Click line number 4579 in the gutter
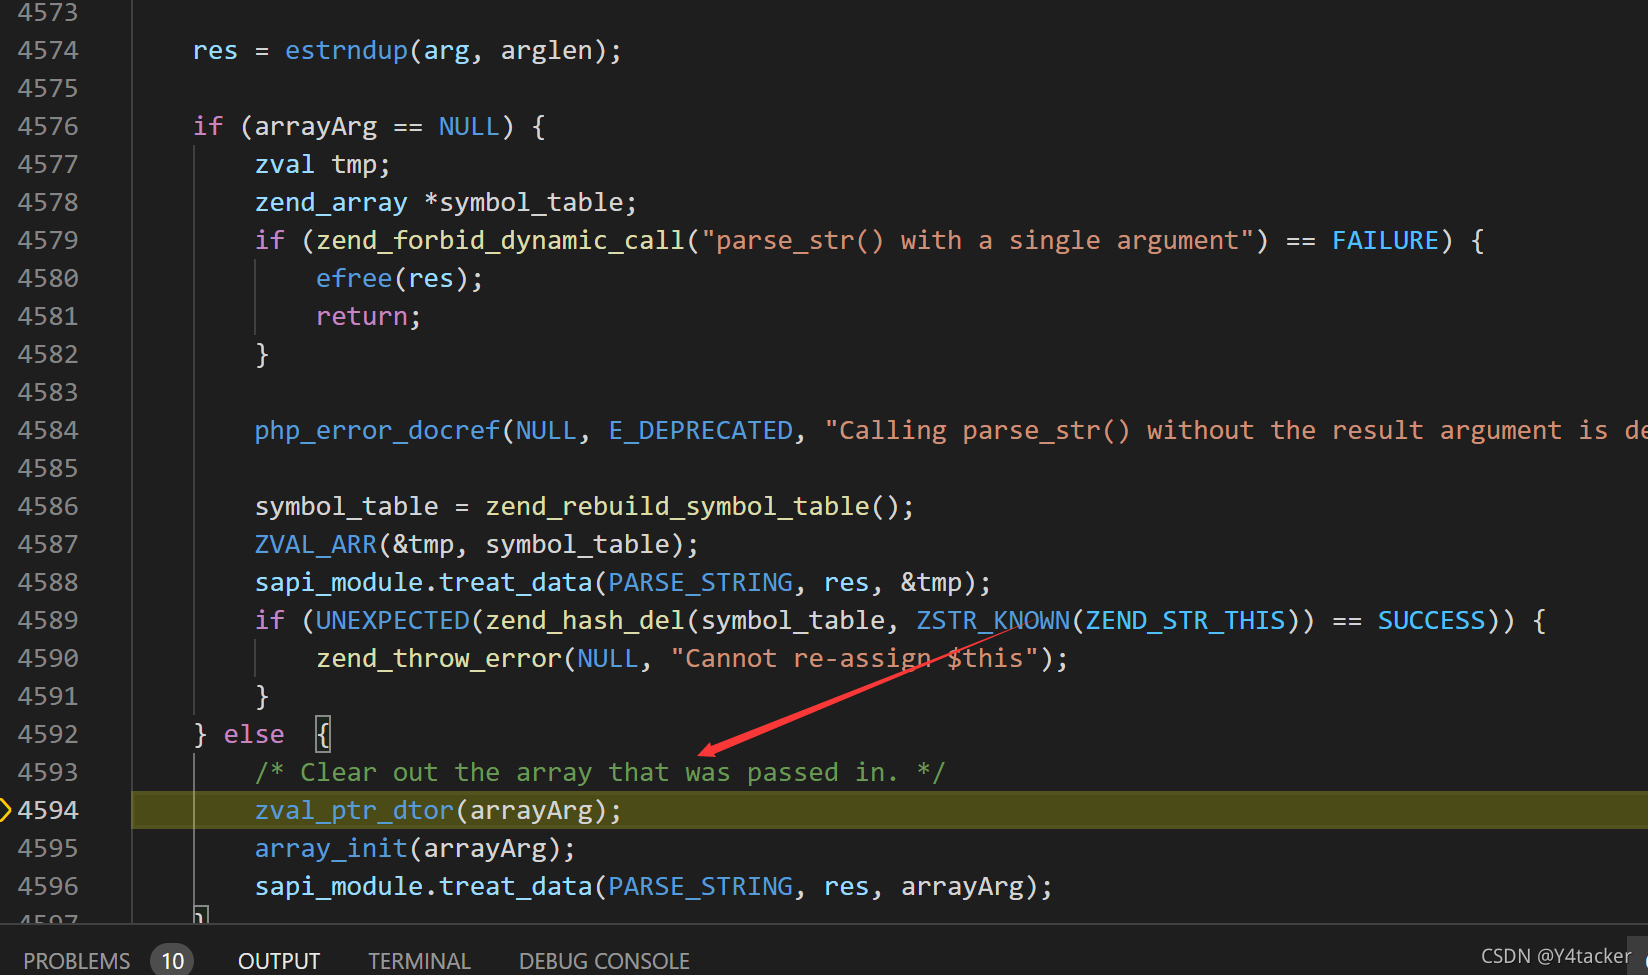The image size is (1648, 975). pyautogui.click(x=48, y=240)
